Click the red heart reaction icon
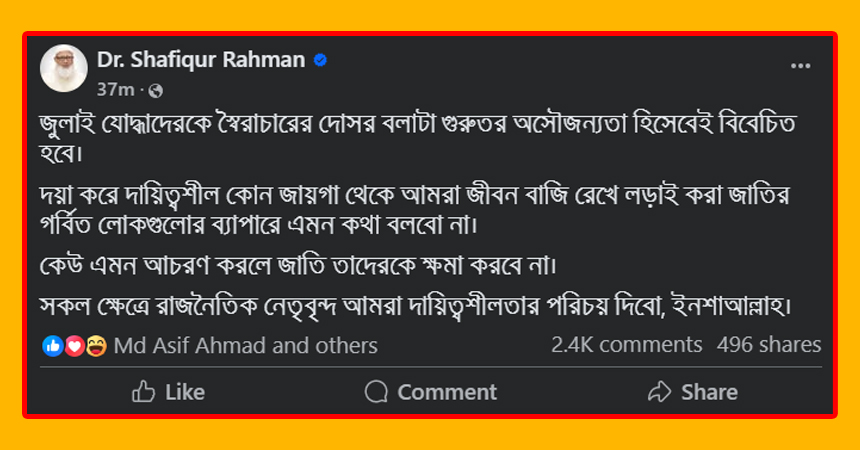The image size is (860, 450). point(74,346)
